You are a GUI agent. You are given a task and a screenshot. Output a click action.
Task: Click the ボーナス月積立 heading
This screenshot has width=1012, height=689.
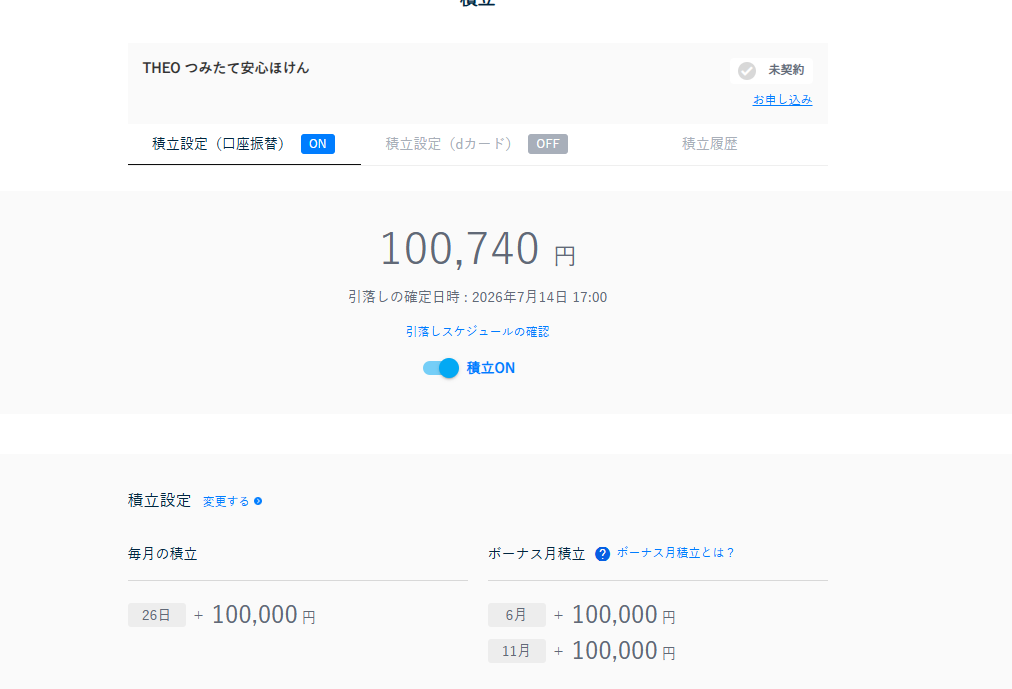tap(536, 554)
